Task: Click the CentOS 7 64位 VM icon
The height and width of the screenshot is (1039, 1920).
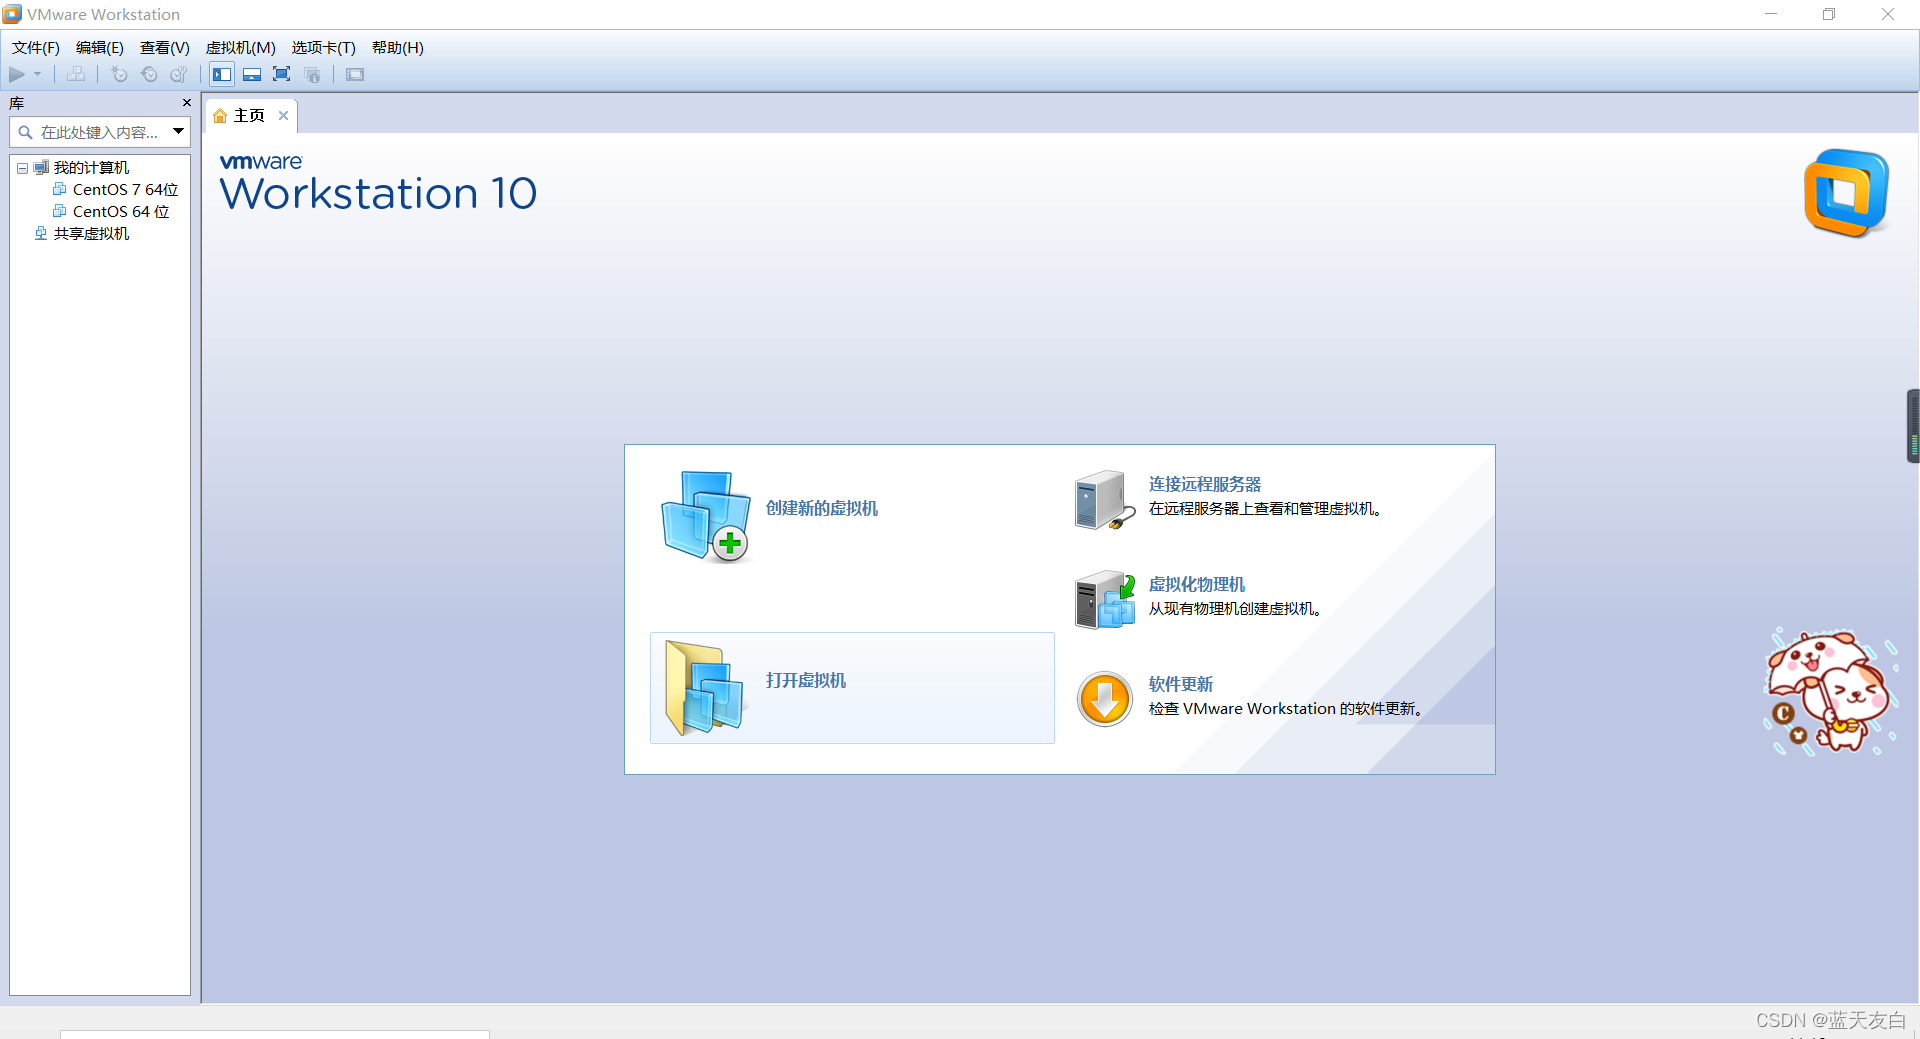Action: (x=60, y=189)
